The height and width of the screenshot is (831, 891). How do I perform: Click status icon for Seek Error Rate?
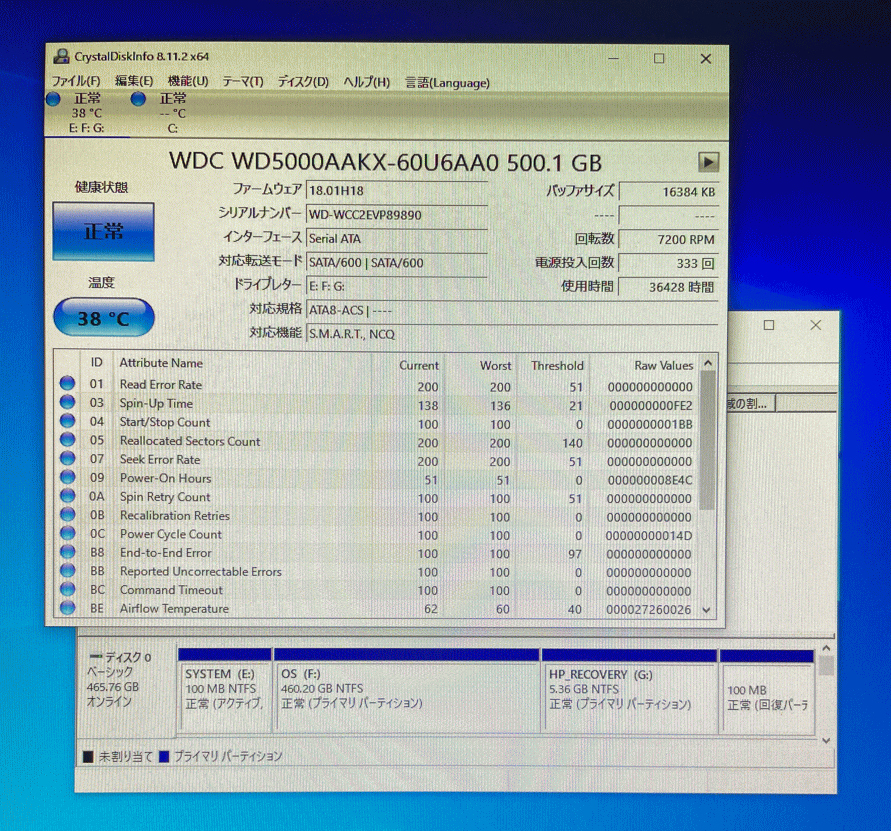67,458
